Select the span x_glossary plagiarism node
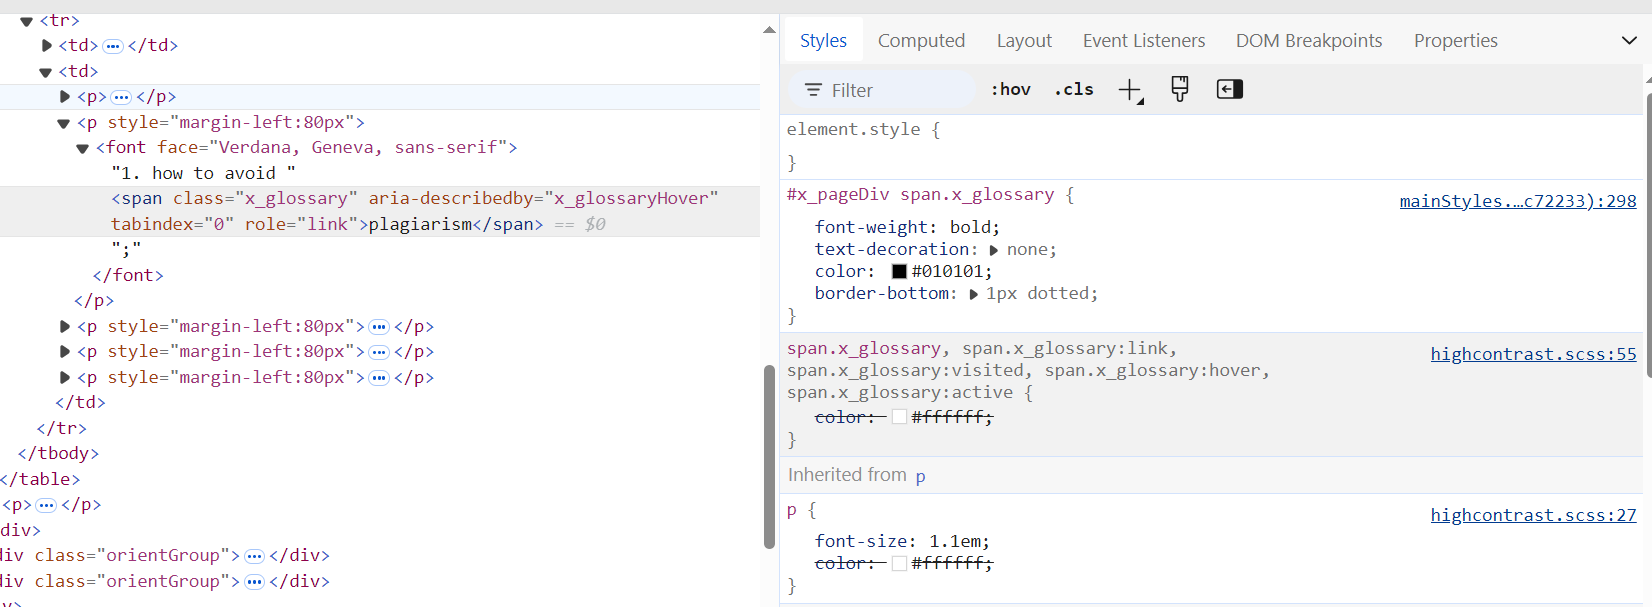1652x607 pixels. coord(380,211)
